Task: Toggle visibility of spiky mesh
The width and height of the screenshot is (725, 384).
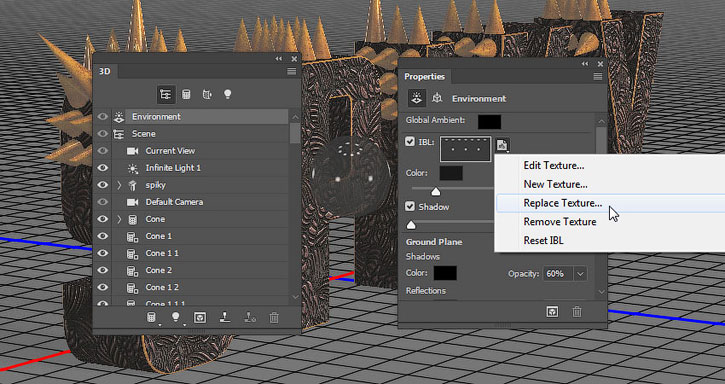Action: pos(103,185)
